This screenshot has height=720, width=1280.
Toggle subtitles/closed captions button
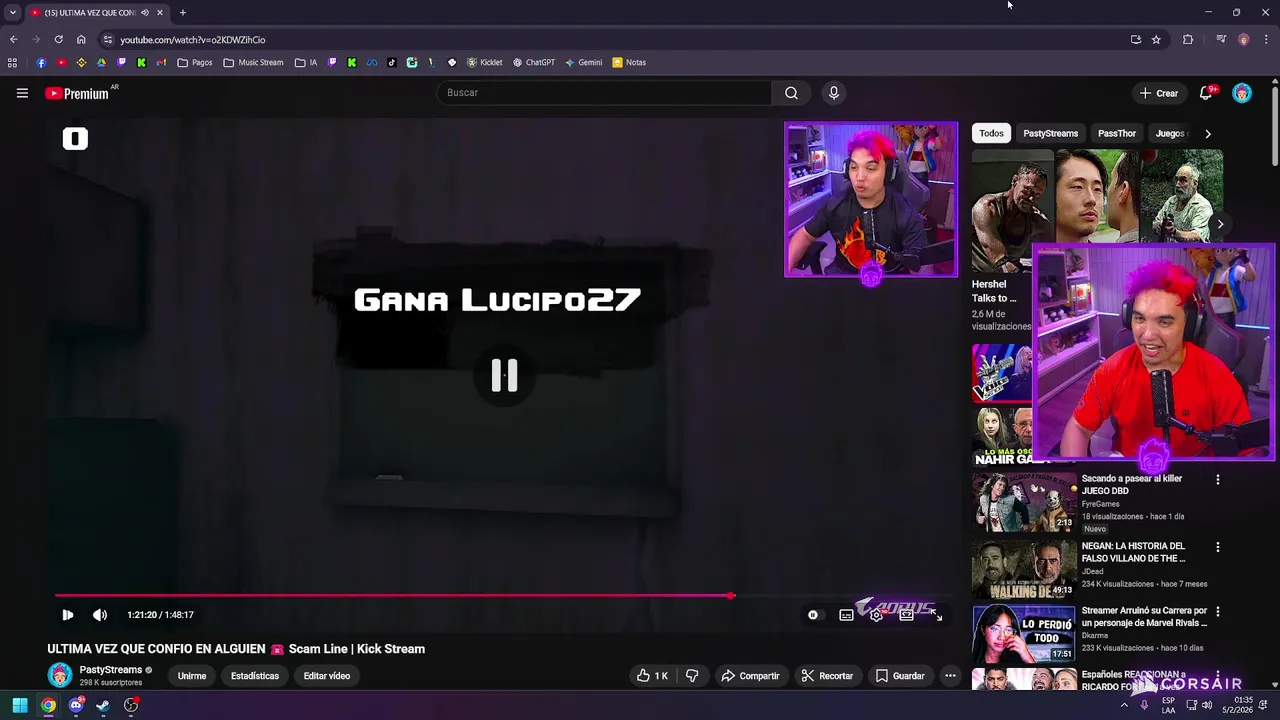tap(846, 615)
